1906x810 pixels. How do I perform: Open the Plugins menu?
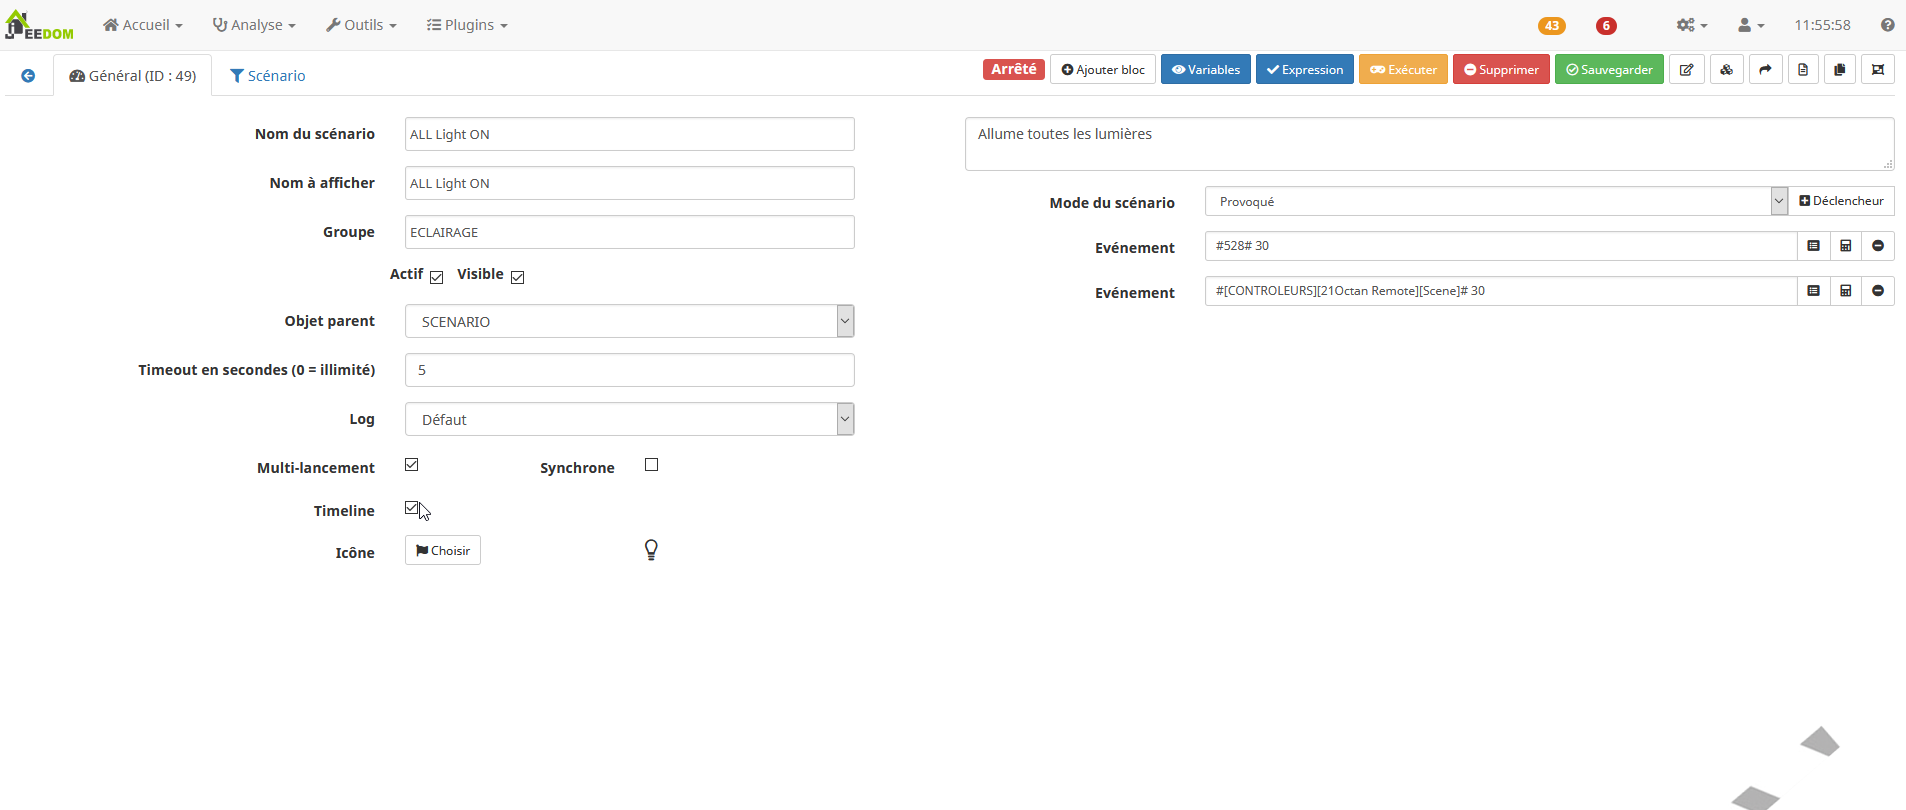(467, 25)
